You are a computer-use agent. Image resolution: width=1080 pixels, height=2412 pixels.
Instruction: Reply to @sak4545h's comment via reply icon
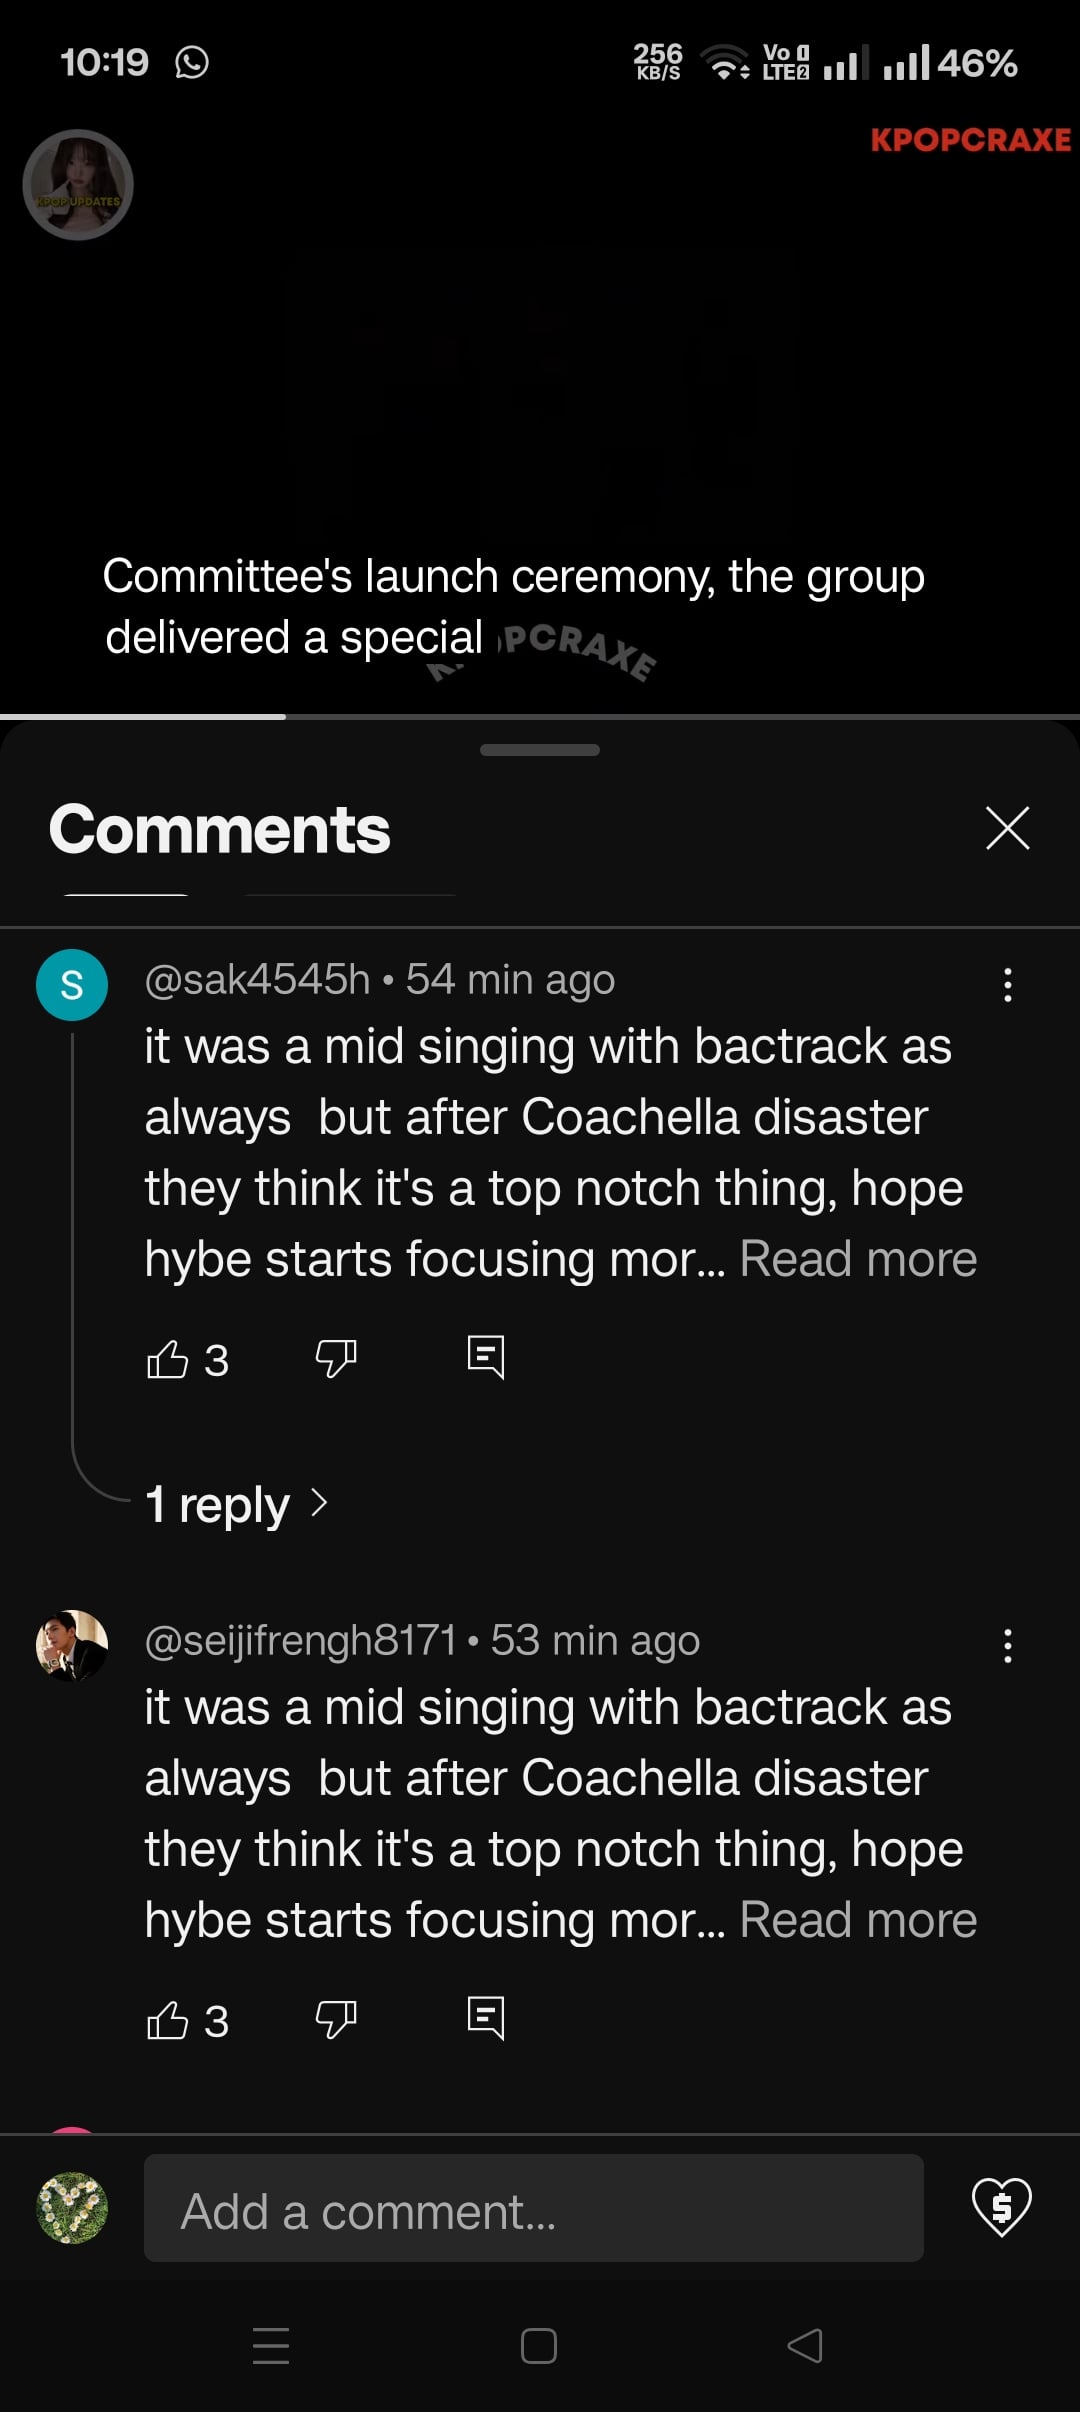486,1358
